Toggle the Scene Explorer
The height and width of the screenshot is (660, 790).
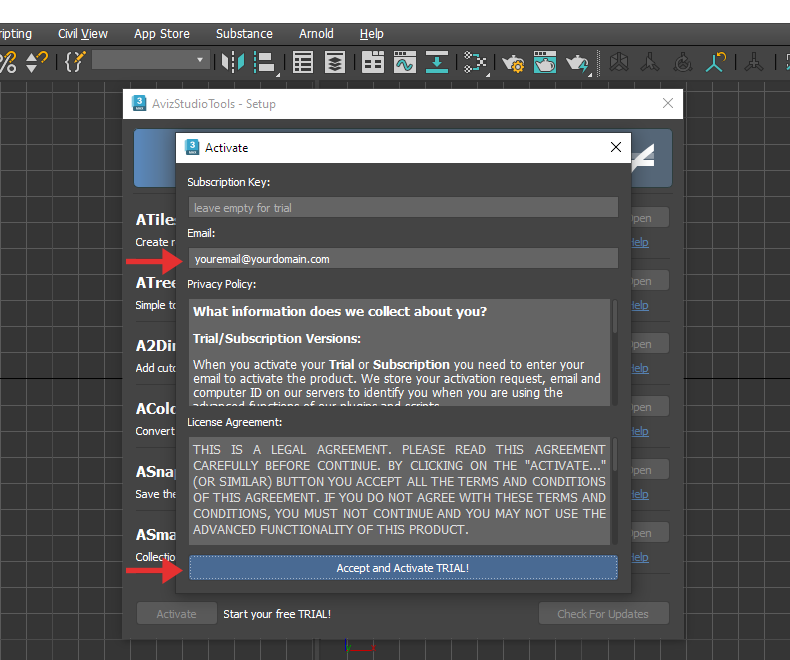pyautogui.click(x=303, y=62)
